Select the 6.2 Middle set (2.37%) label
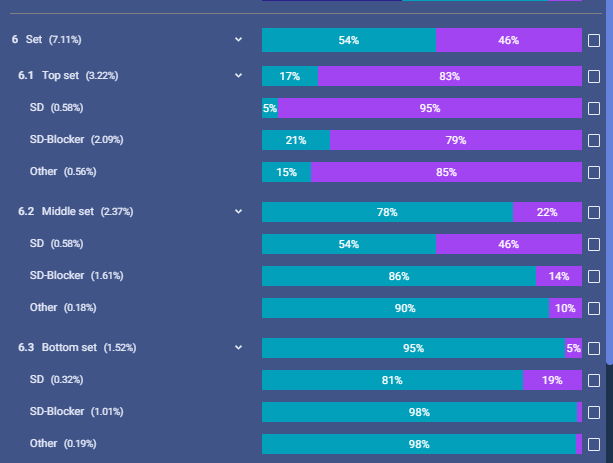613x463 pixels. [x=75, y=212]
